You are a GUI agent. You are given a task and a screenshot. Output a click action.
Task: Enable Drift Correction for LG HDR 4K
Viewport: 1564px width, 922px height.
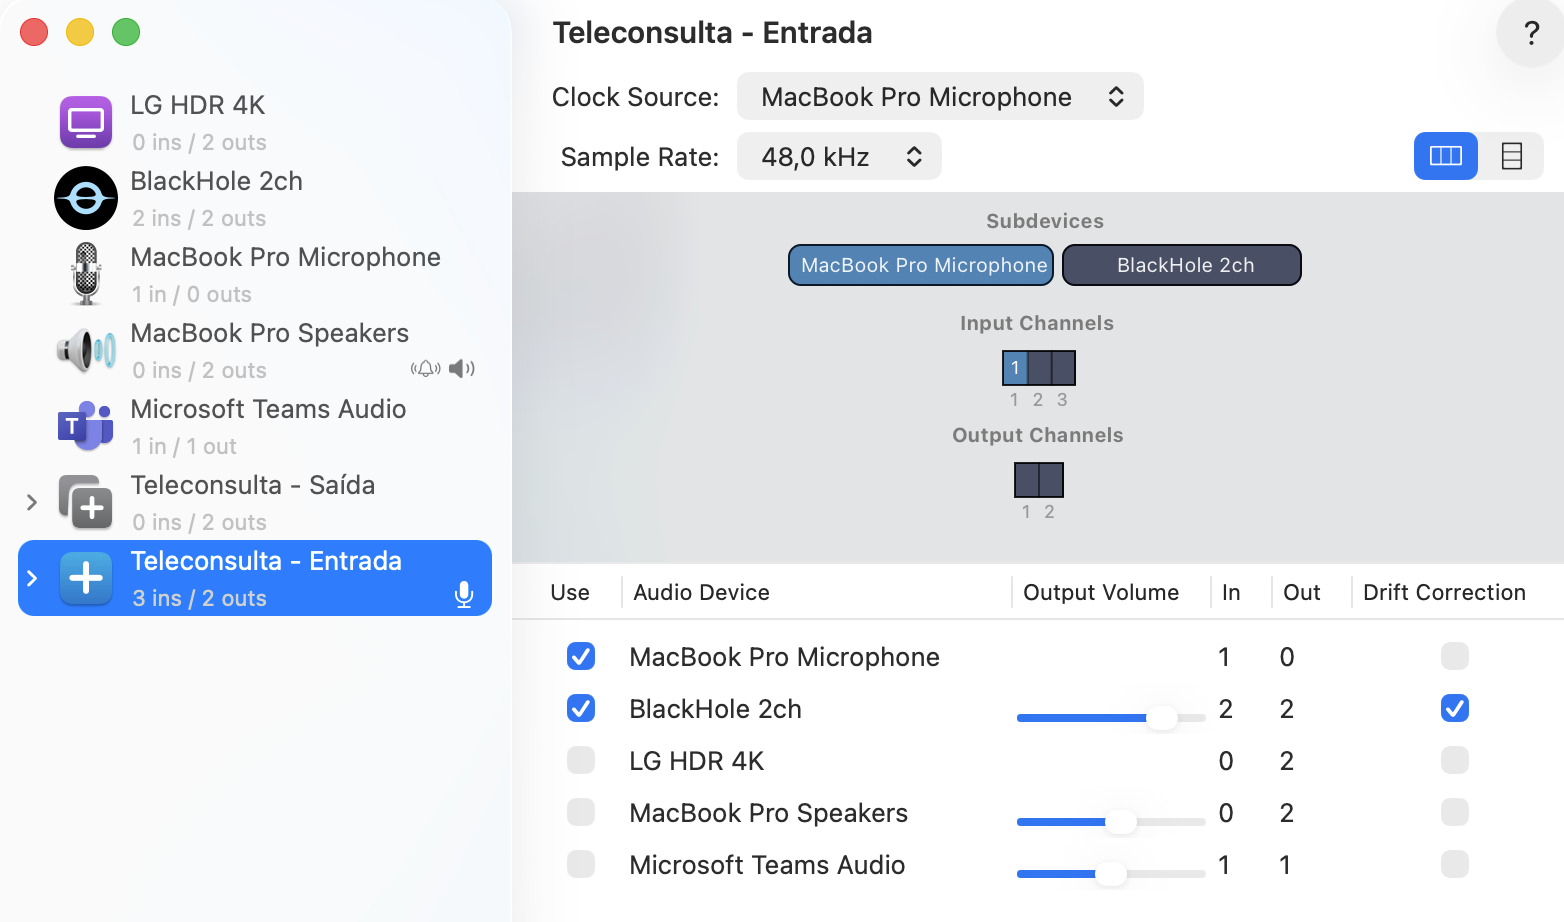click(1455, 760)
